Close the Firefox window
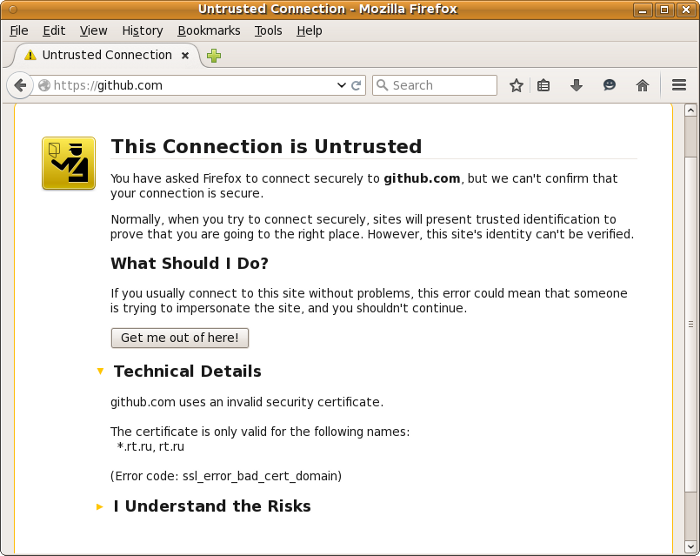 (686, 9)
